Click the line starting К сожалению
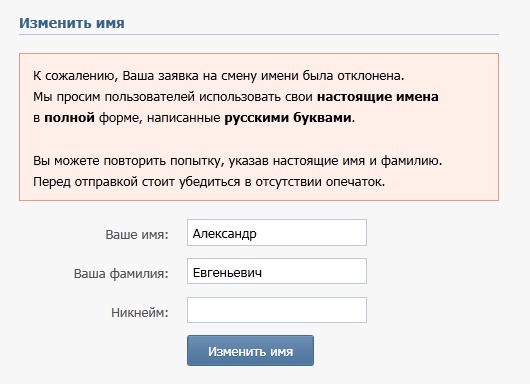This screenshot has width=530, height=384. (x=218, y=76)
